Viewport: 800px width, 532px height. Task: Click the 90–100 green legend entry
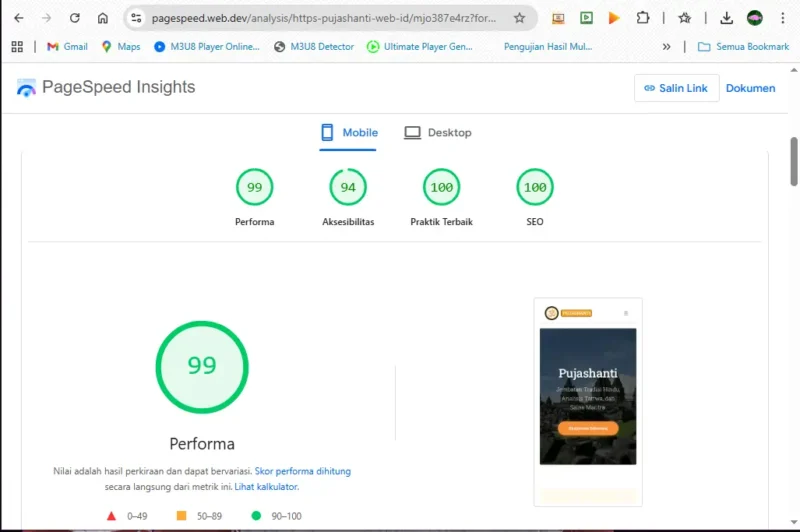click(277, 516)
